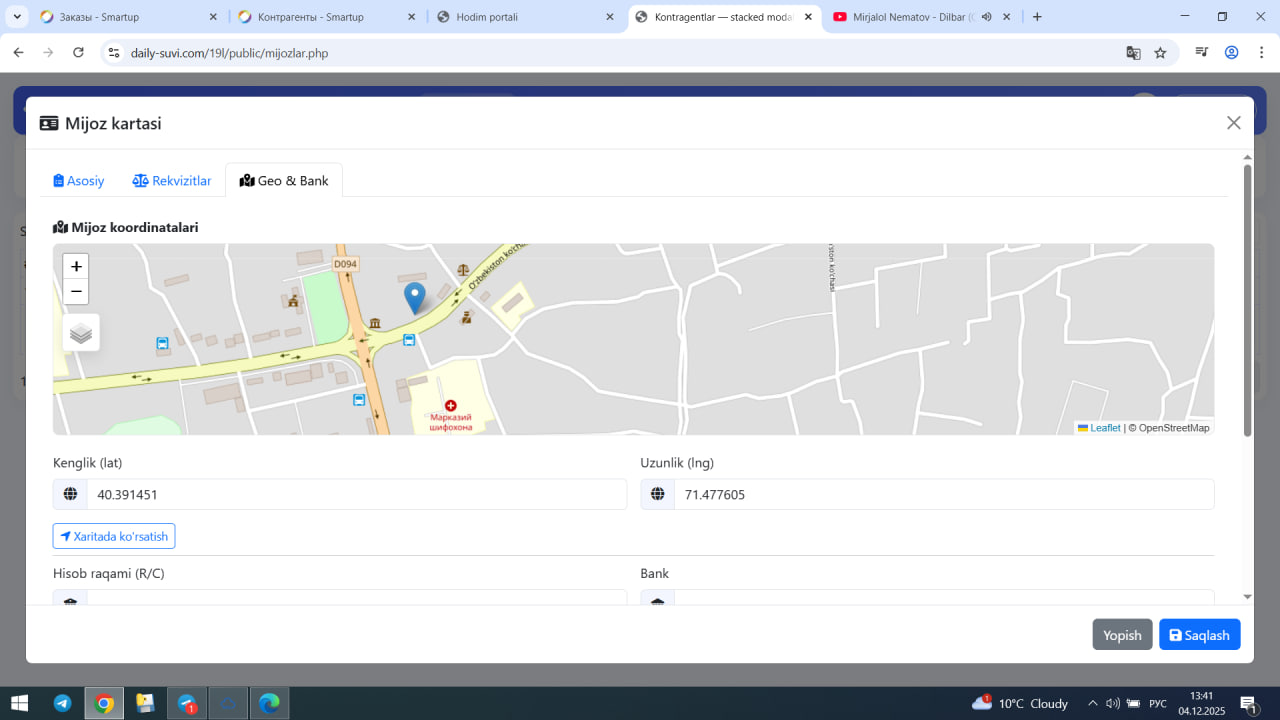
Task: Zoom out on the map
Action: click(76, 291)
